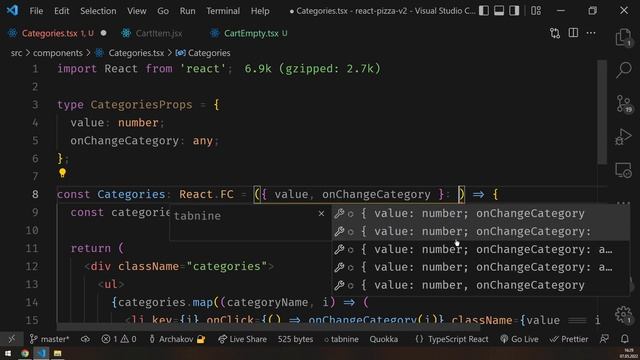Select the first suggestion ending with onChangeCategory
This screenshot has height=360, width=640.
pyautogui.click(x=480, y=213)
